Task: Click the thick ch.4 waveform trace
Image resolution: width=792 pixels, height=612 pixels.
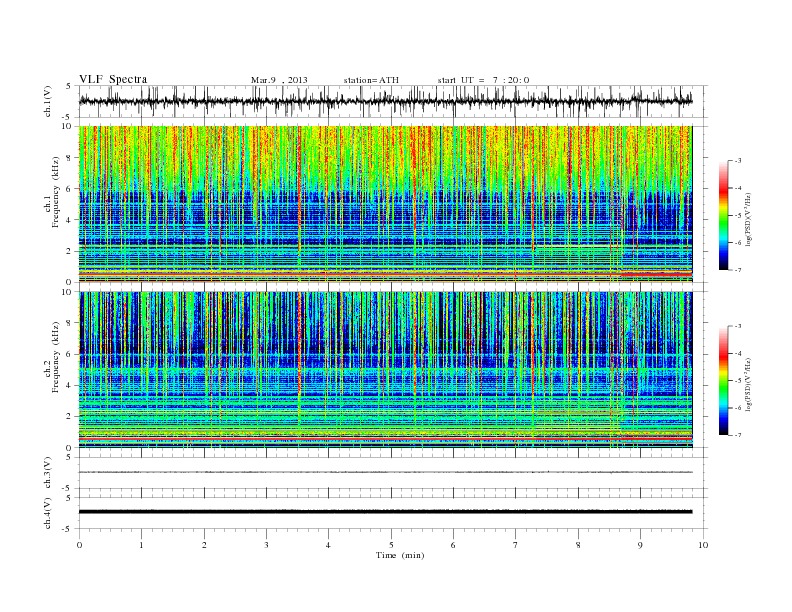Action: tap(385, 512)
